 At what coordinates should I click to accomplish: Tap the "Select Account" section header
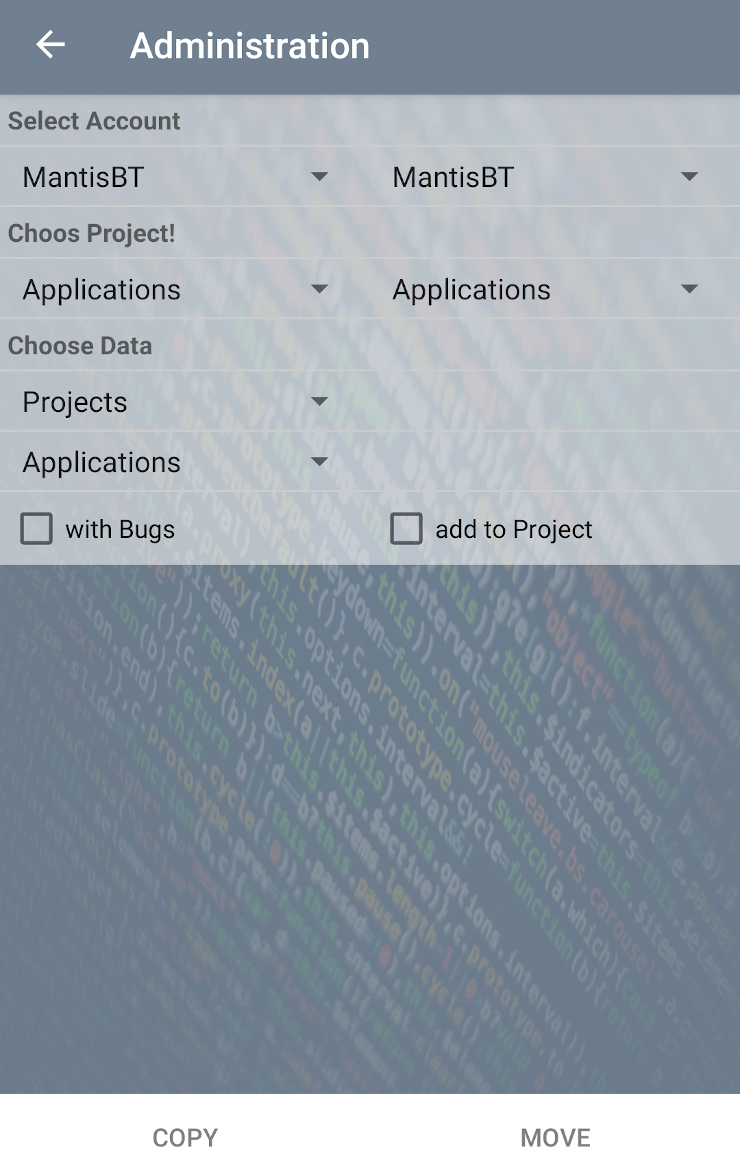coord(94,121)
